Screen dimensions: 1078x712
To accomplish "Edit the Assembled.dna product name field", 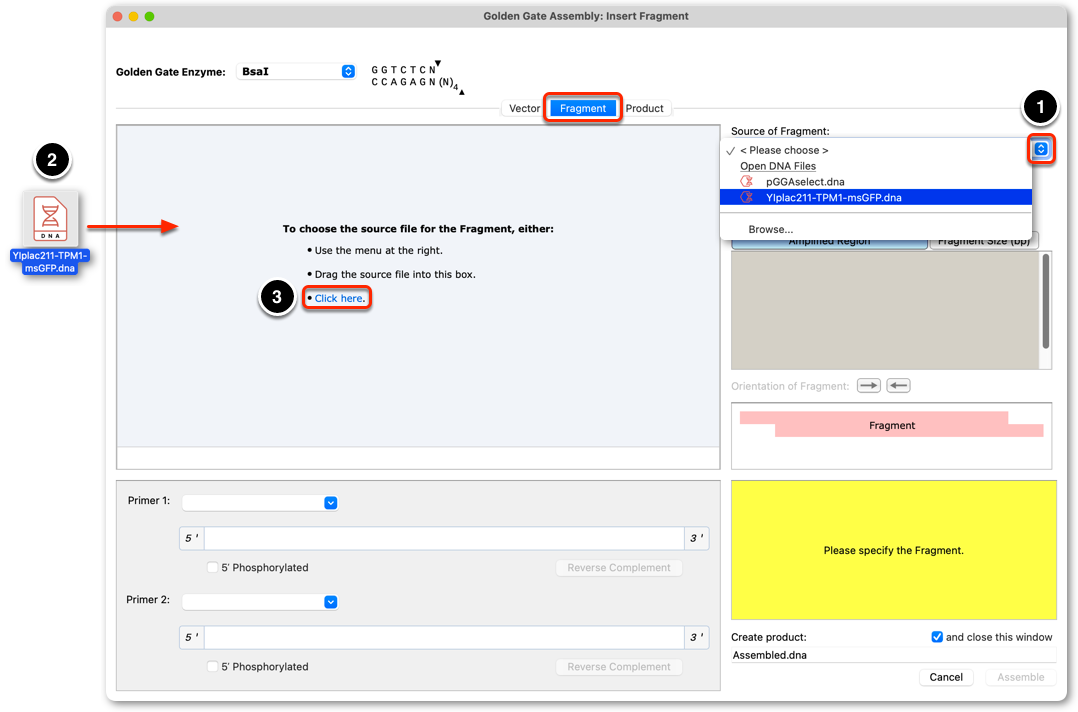I will 892,655.
